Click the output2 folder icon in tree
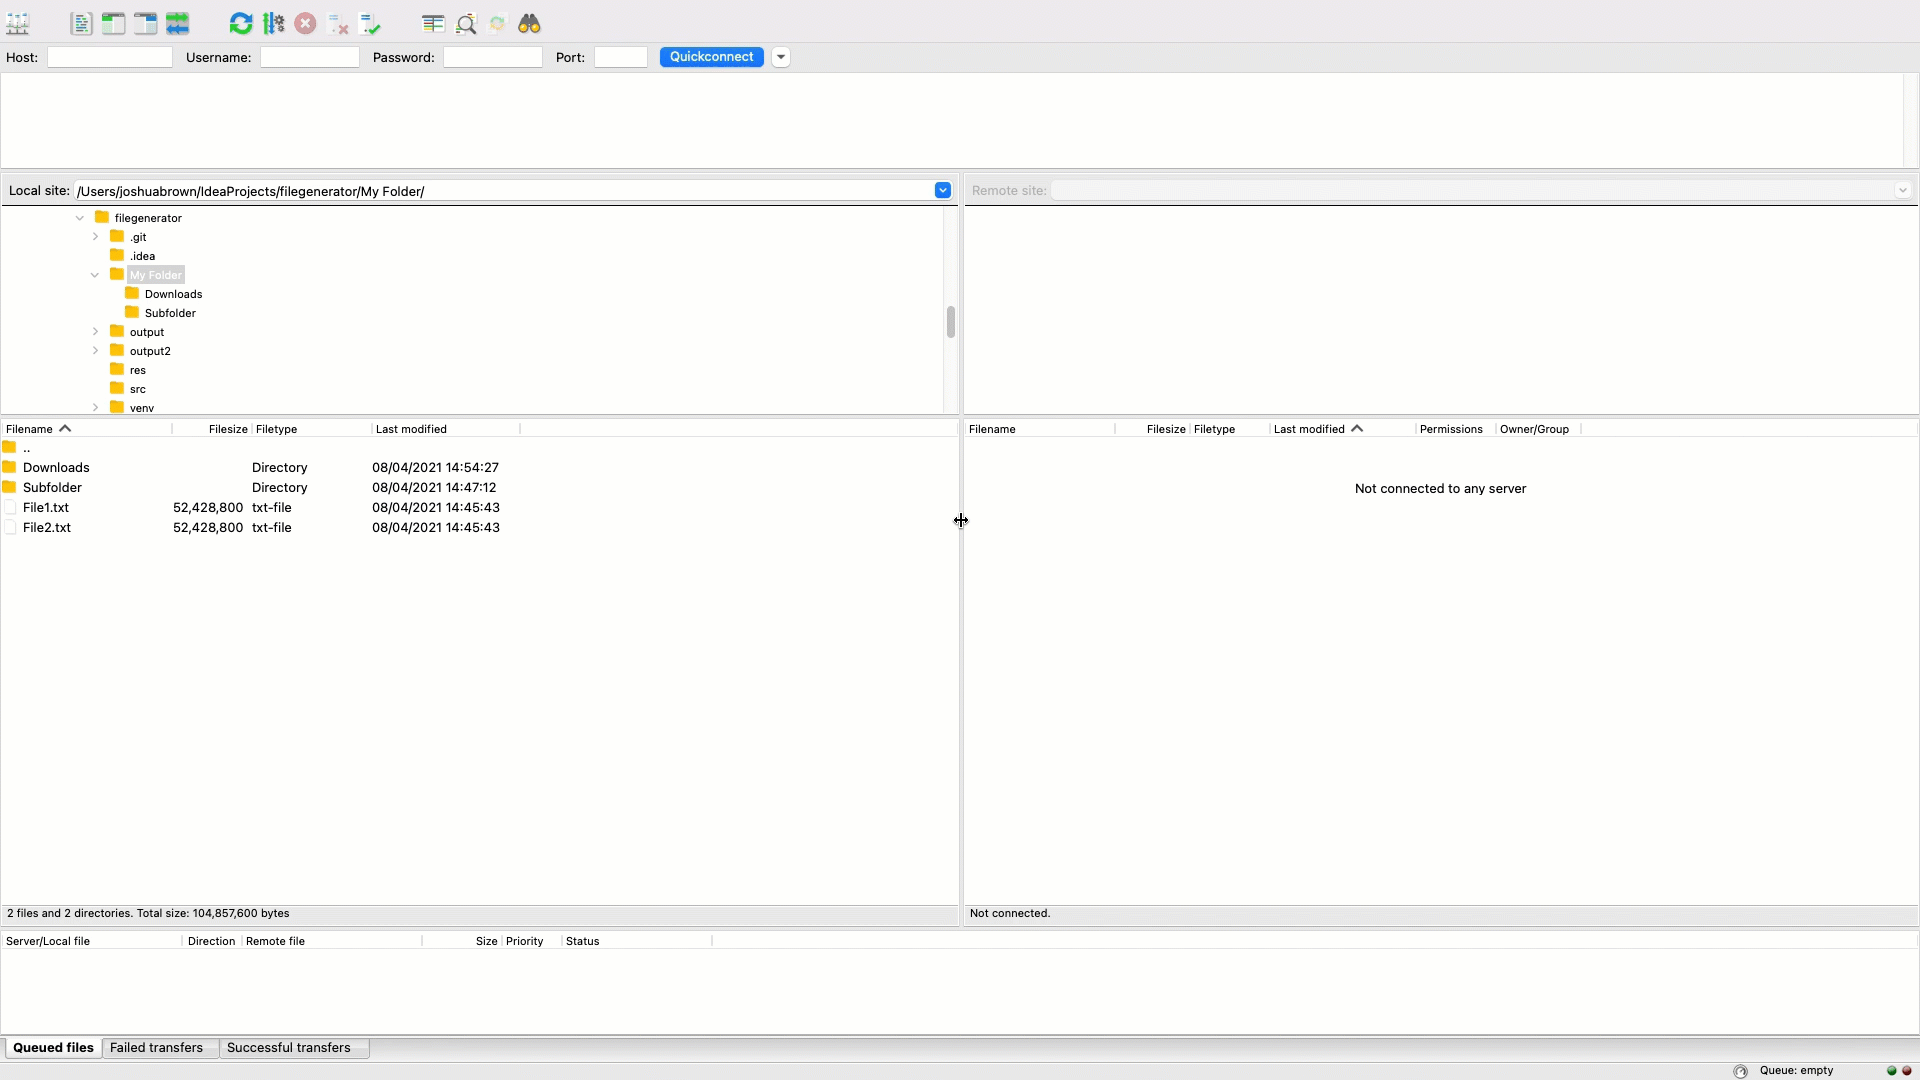The width and height of the screenshot is (1920, 1080). pyautogui.click(x=117, y=350)
